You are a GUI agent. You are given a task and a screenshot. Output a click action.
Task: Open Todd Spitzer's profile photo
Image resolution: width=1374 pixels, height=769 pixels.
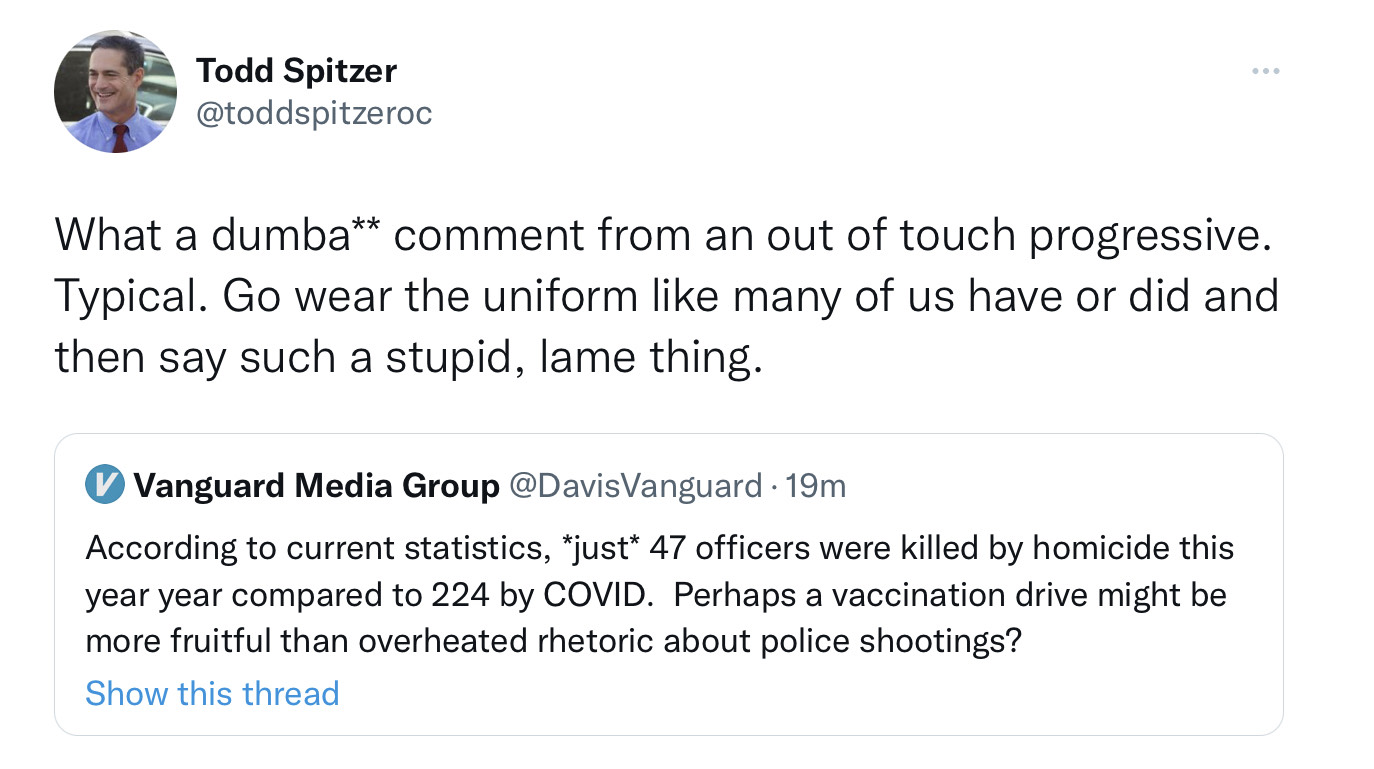coord(115,91)
